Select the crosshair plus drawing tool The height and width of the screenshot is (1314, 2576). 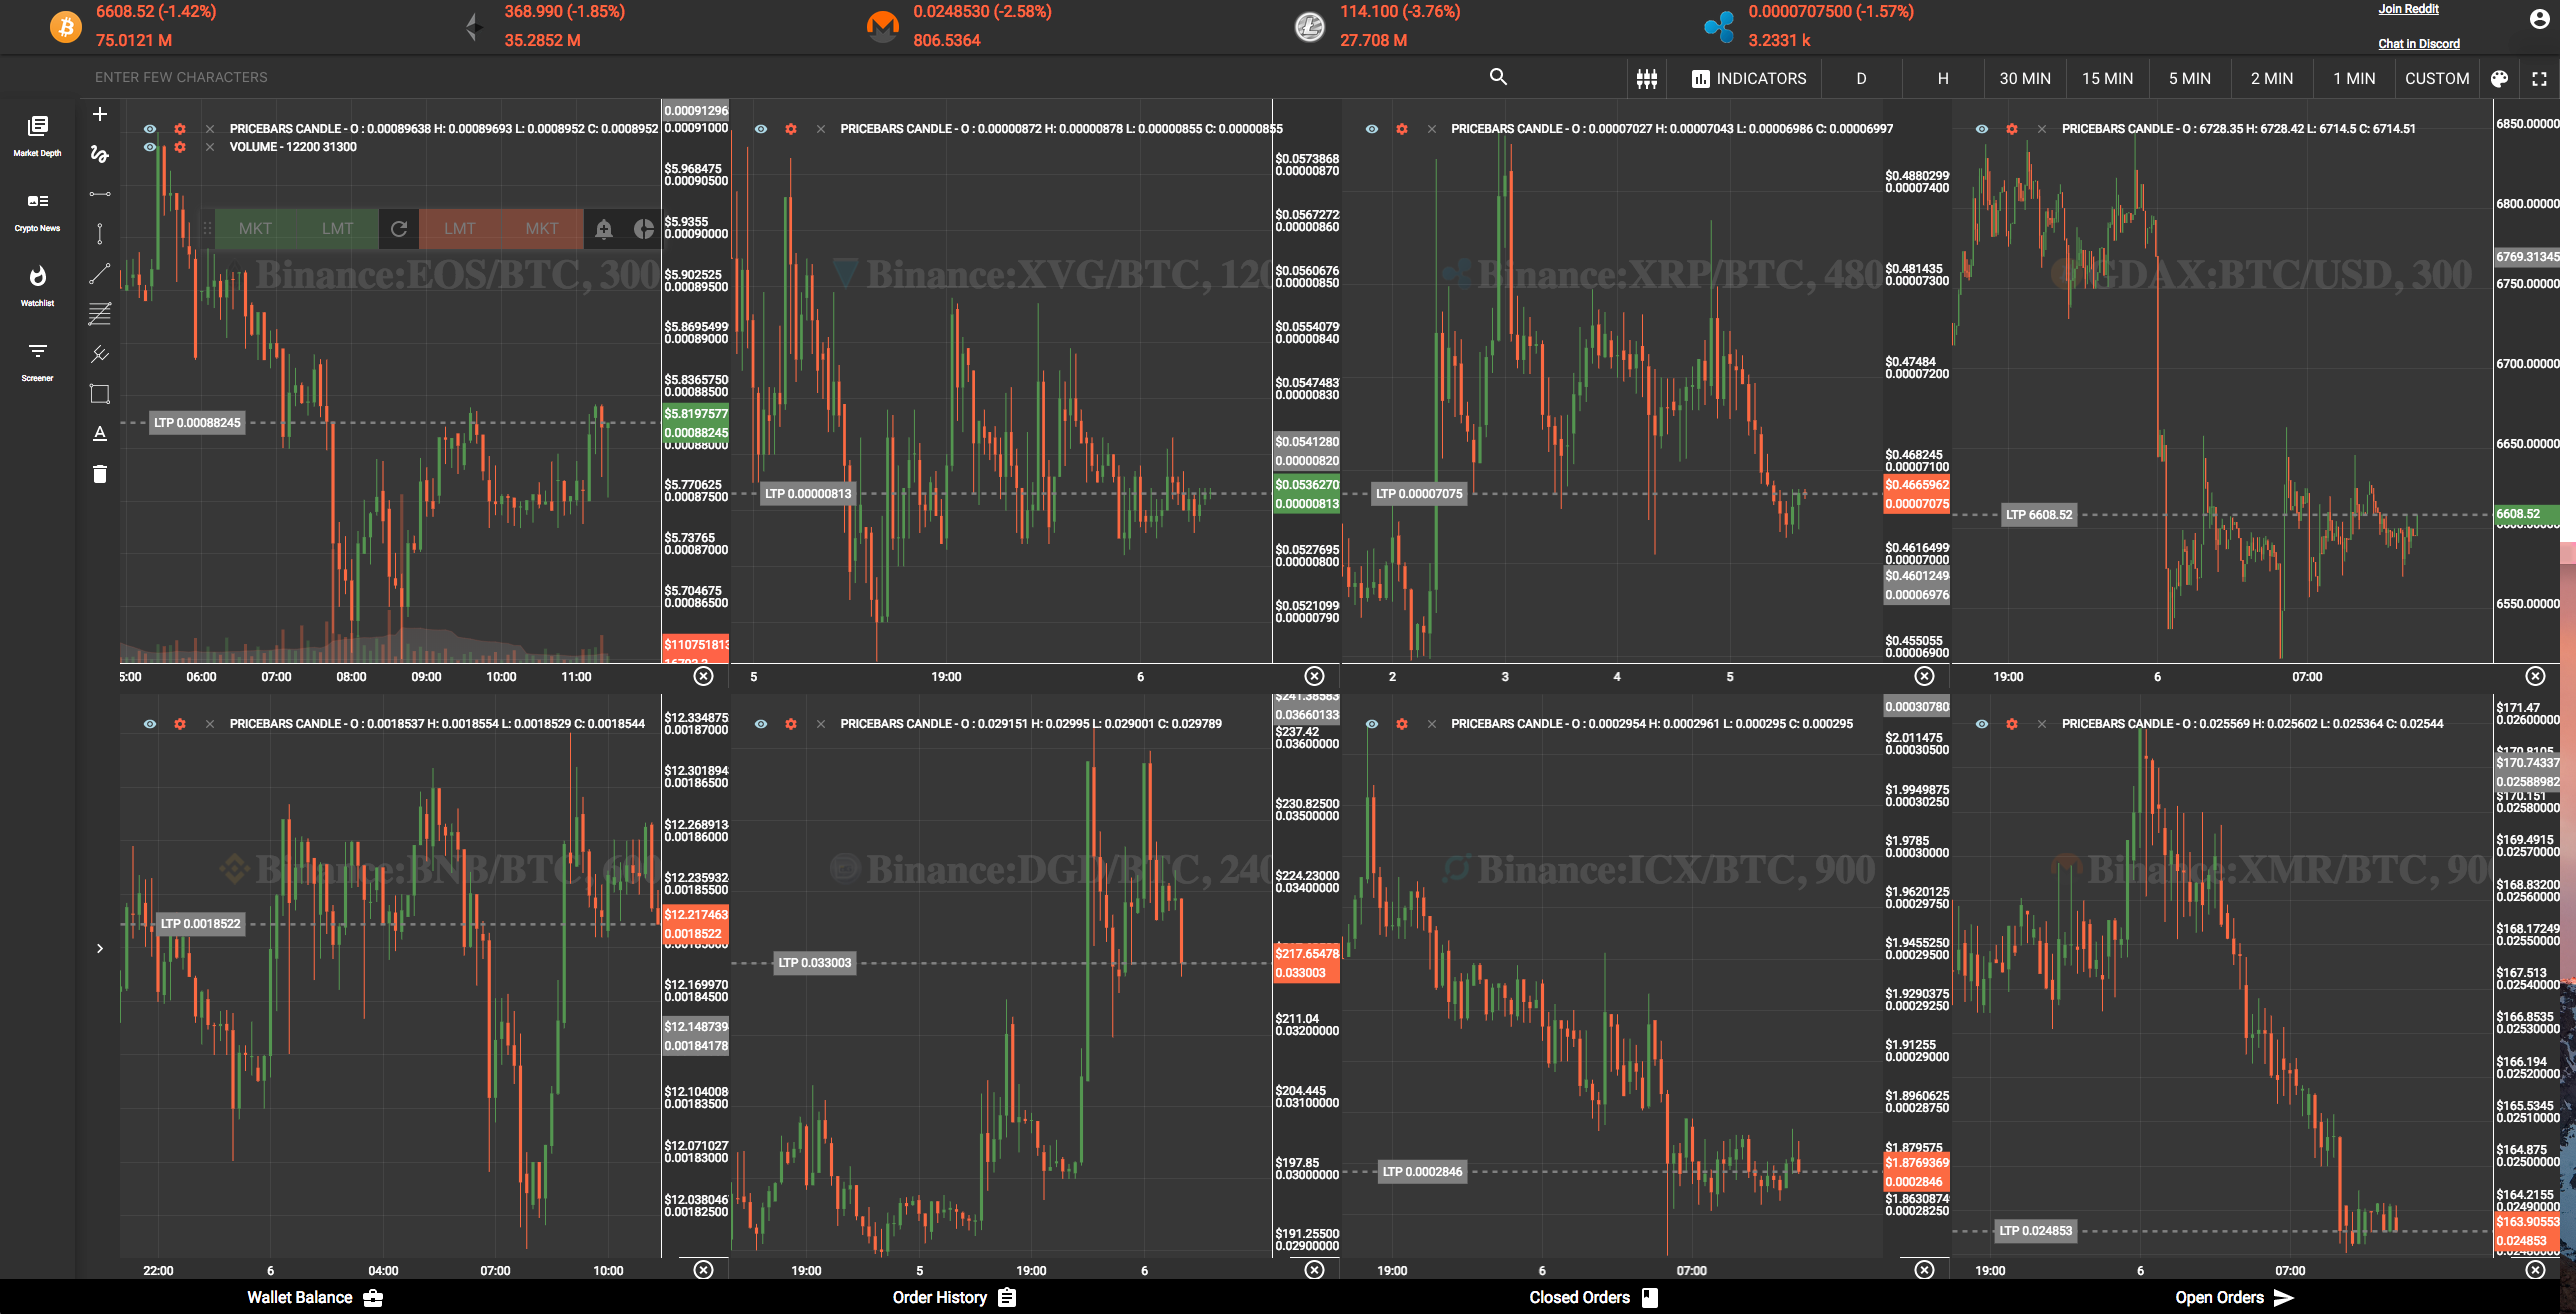(x=100, y=114)
